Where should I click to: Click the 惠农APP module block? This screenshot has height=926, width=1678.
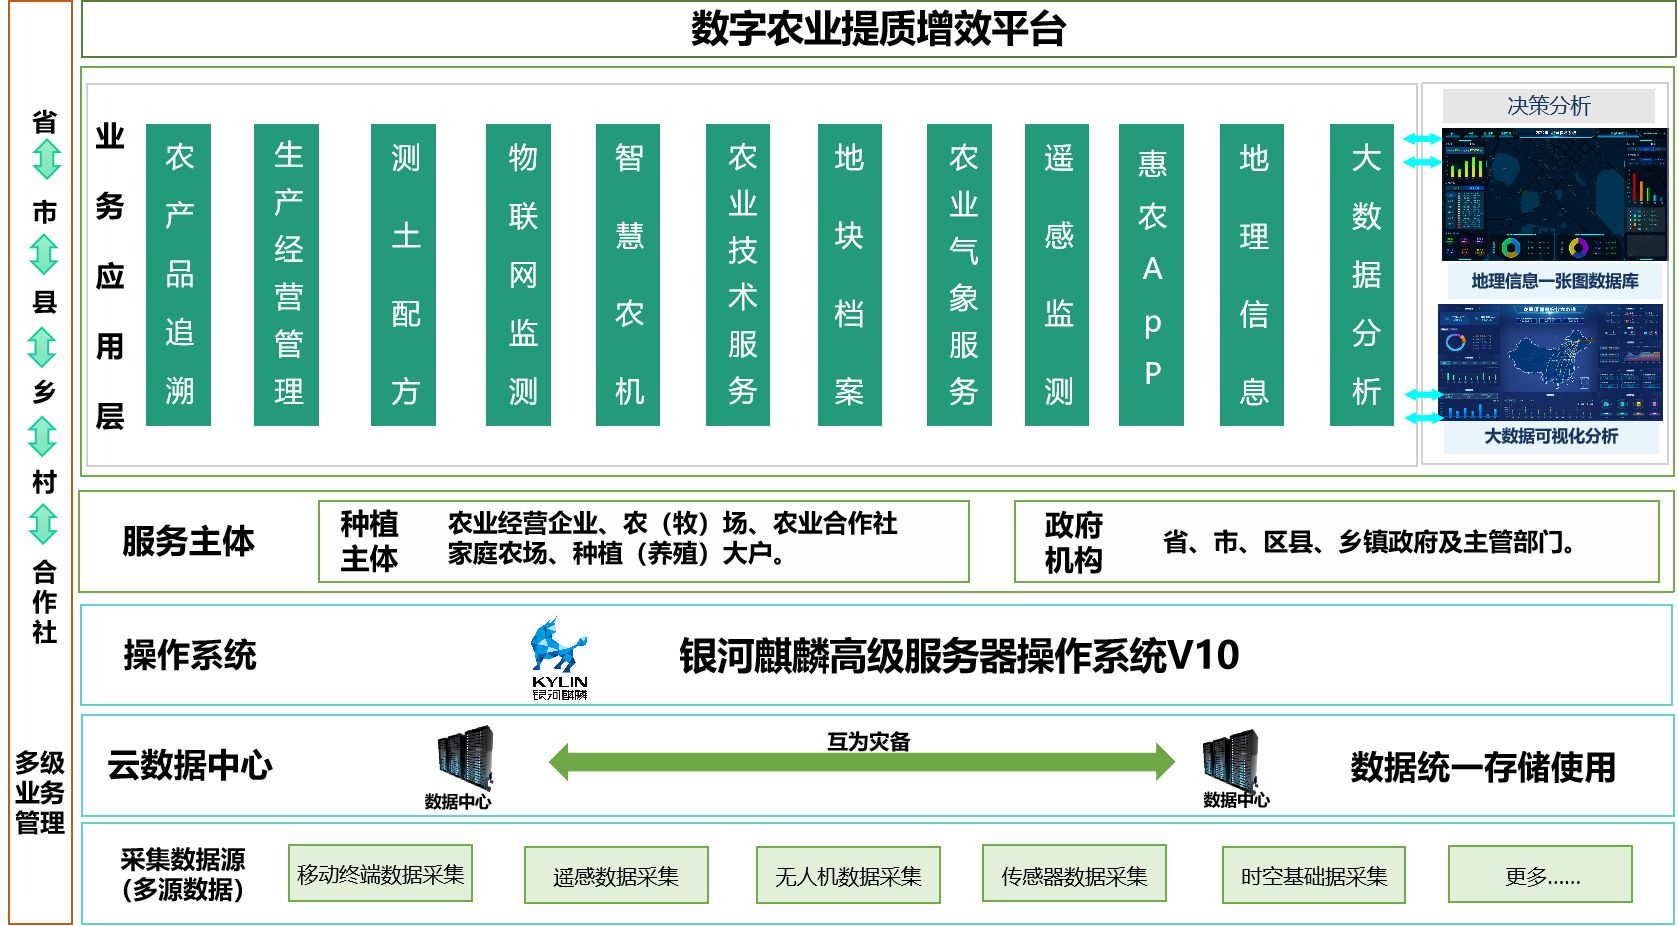click(1151, 275)
